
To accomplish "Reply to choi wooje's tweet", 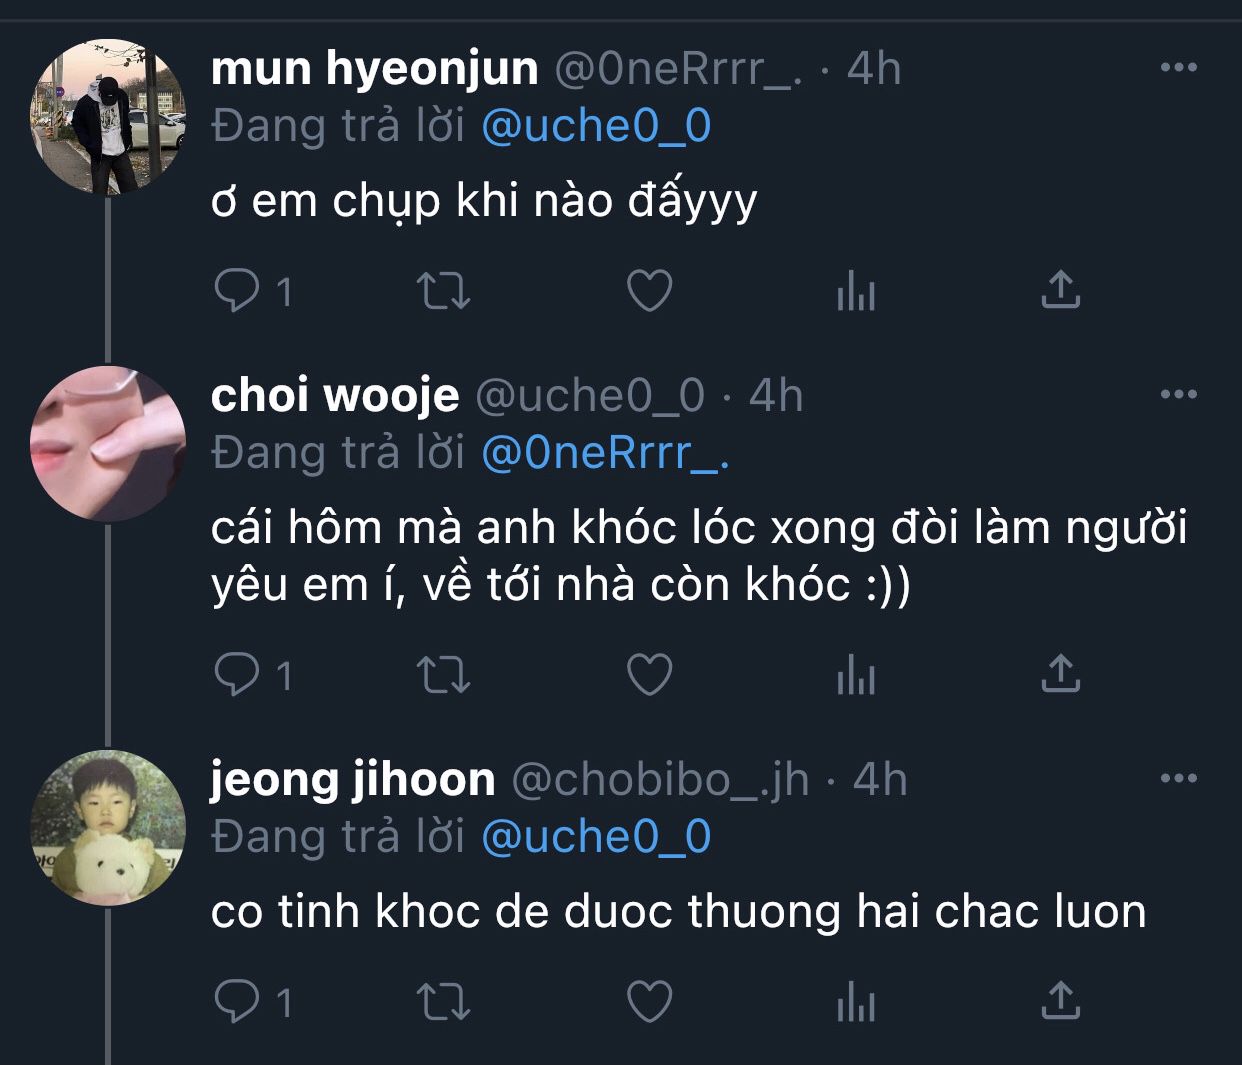I will pyautogui.click(x=237, y=675).
